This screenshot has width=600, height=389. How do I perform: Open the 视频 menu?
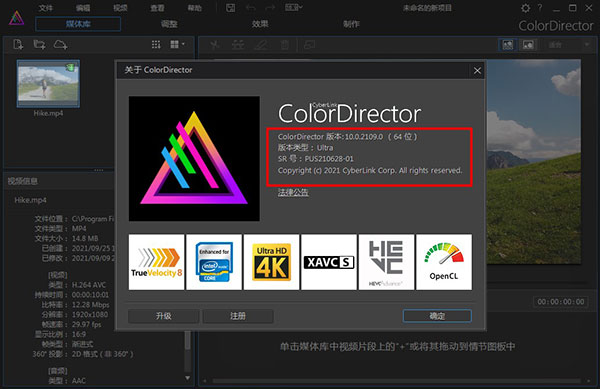coord(120,8)
